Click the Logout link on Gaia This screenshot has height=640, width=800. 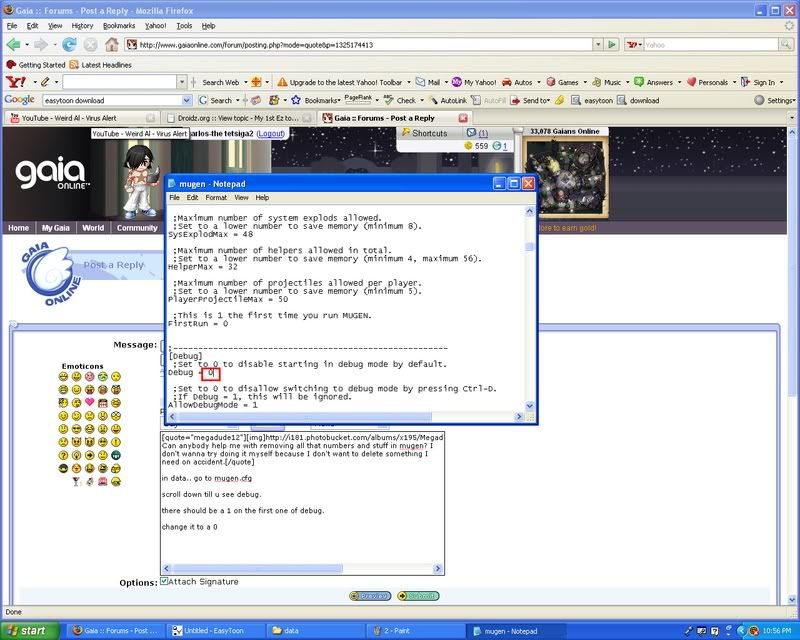point(270,133)
